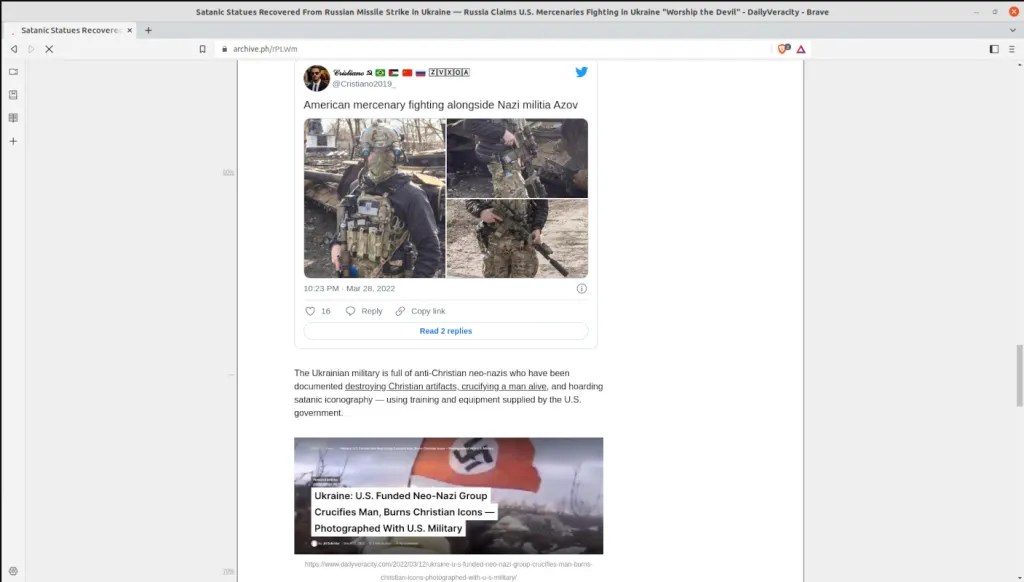Open the Twitter bird logo on the tweet

click(581, 72)
